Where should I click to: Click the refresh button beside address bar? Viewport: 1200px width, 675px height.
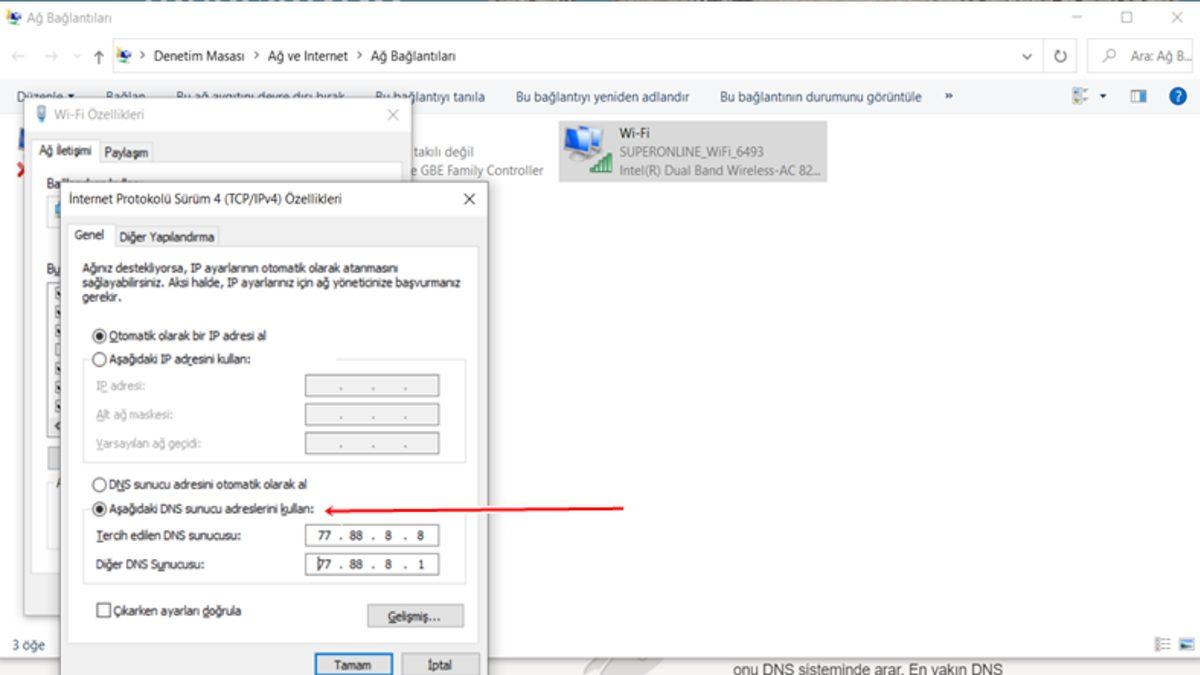[x=1060, y=57]
